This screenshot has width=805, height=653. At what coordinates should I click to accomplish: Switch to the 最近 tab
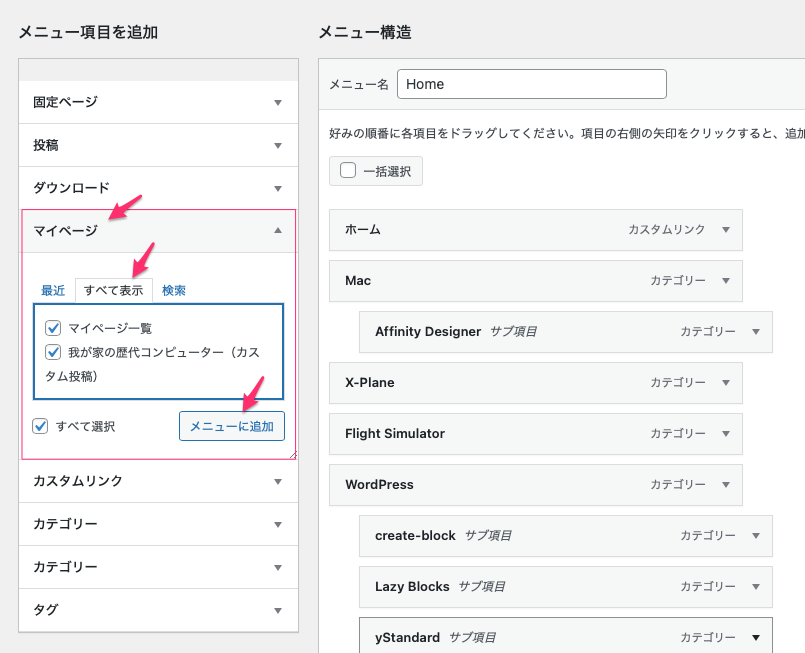[x=53, y=291]
